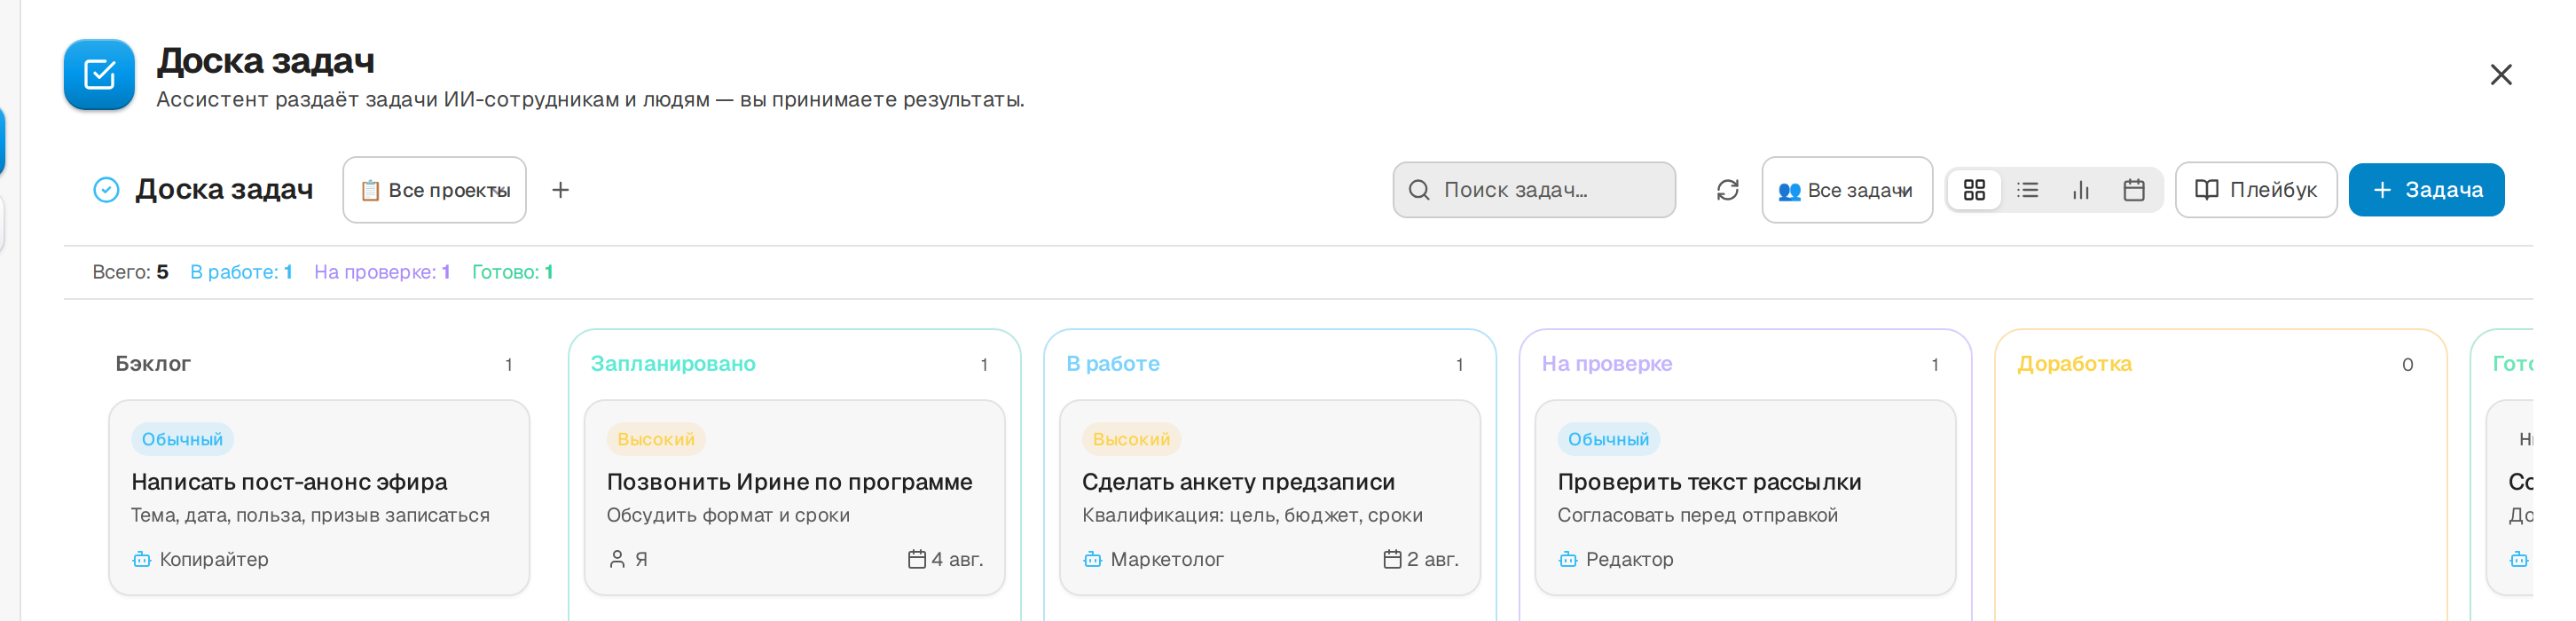Open the Плейбук button
The width and height of the screenshot is (2576, 621).
2255,190
